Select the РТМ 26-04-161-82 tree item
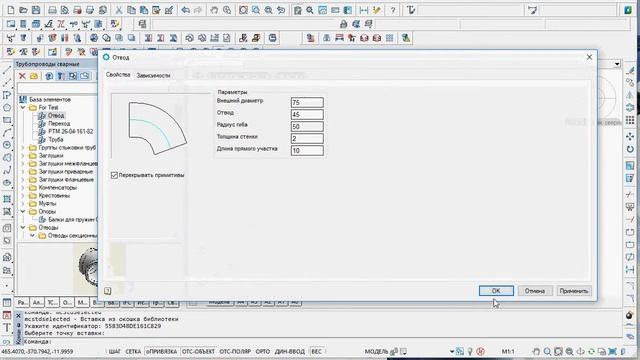 click(x=71, y=131)
